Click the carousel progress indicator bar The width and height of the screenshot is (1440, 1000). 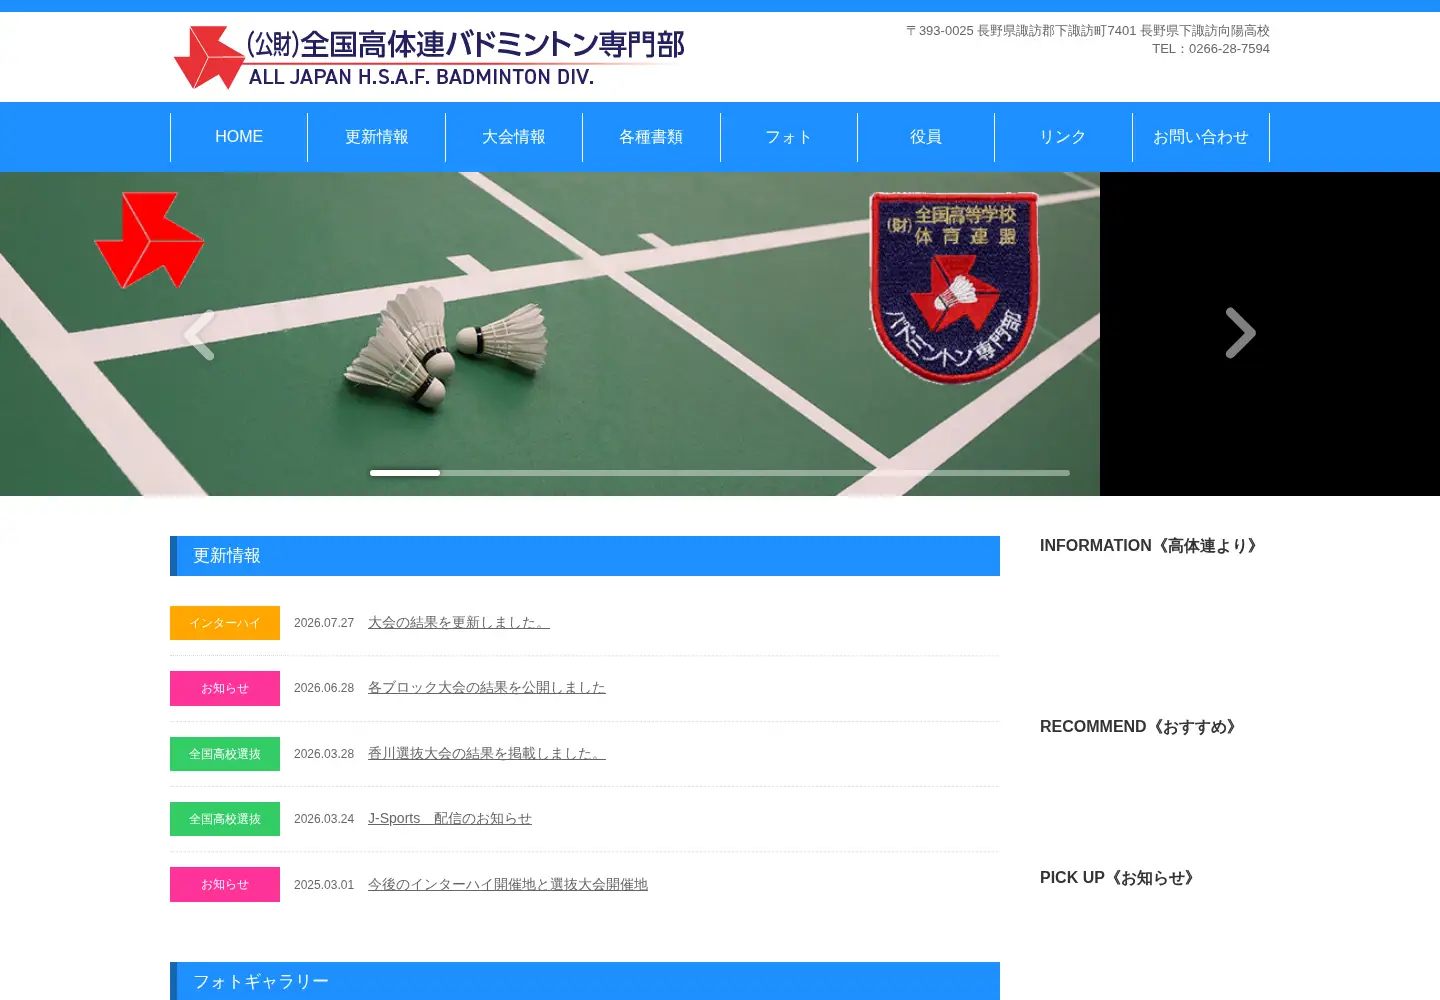720,473
